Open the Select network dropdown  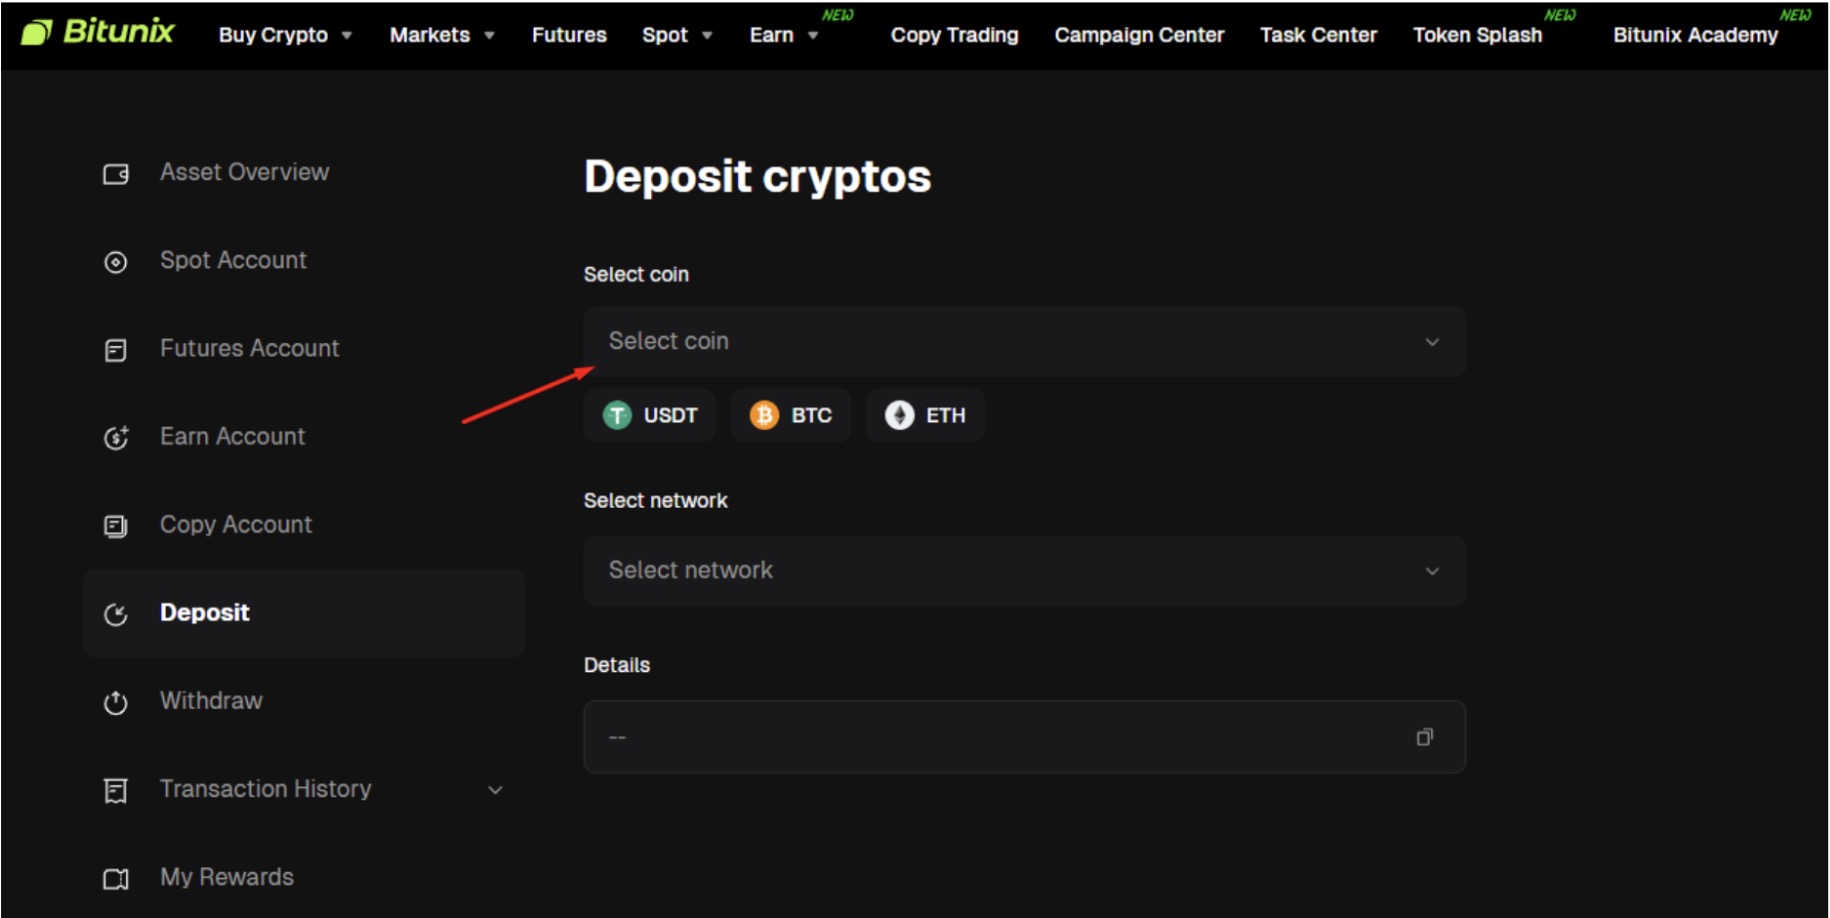pyautogui.click(x=1023, y=571)
